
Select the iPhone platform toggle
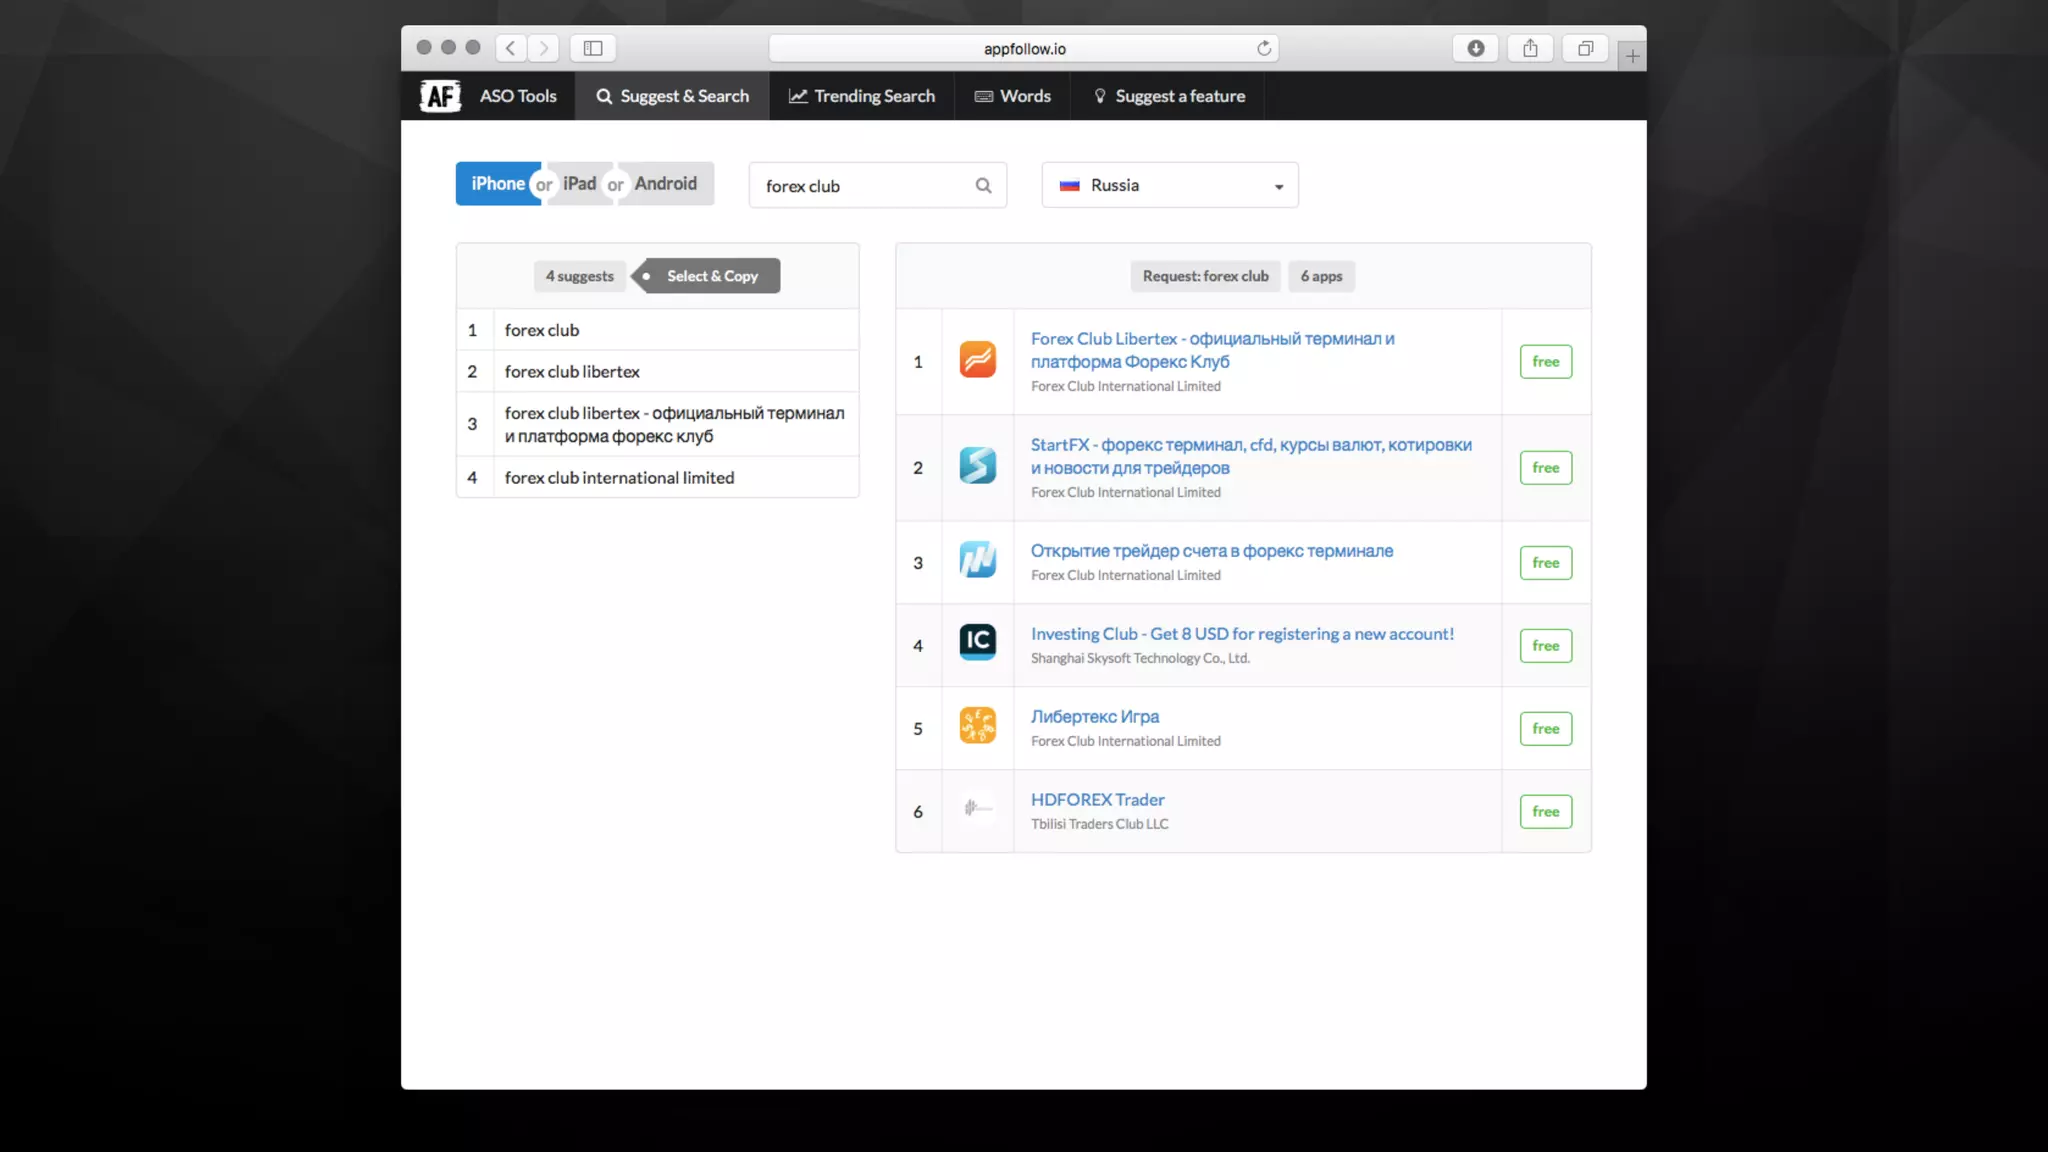pos(497,184)
